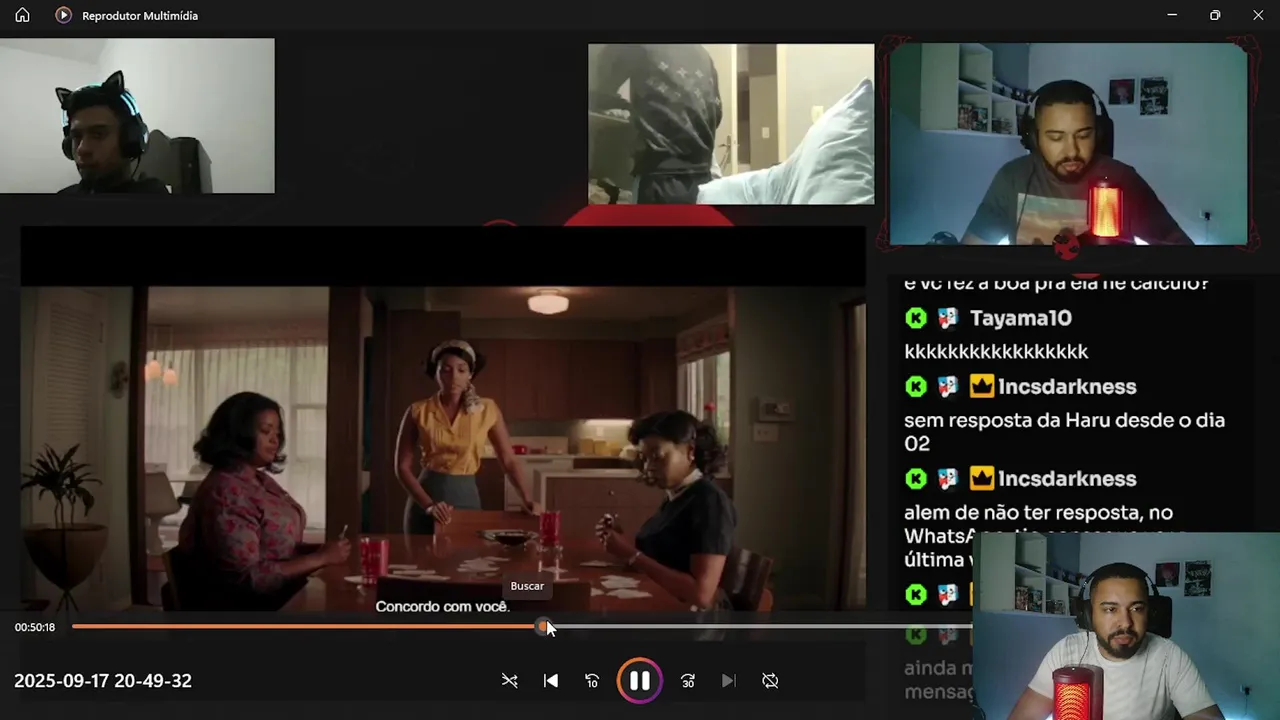This screenshot has height=720, width=1280.
Task: Click the Reprodutor Multimídia app icon
Action: click(x=63, y=15)
